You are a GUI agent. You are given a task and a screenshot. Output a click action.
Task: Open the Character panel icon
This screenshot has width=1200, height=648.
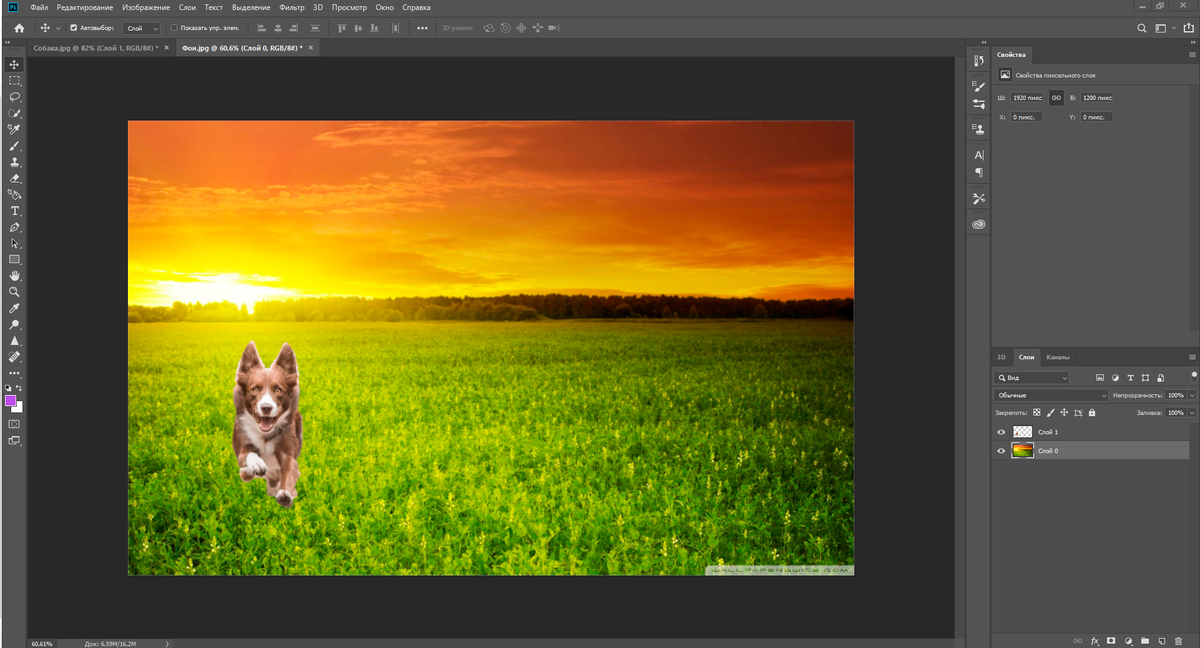point(978,155)
